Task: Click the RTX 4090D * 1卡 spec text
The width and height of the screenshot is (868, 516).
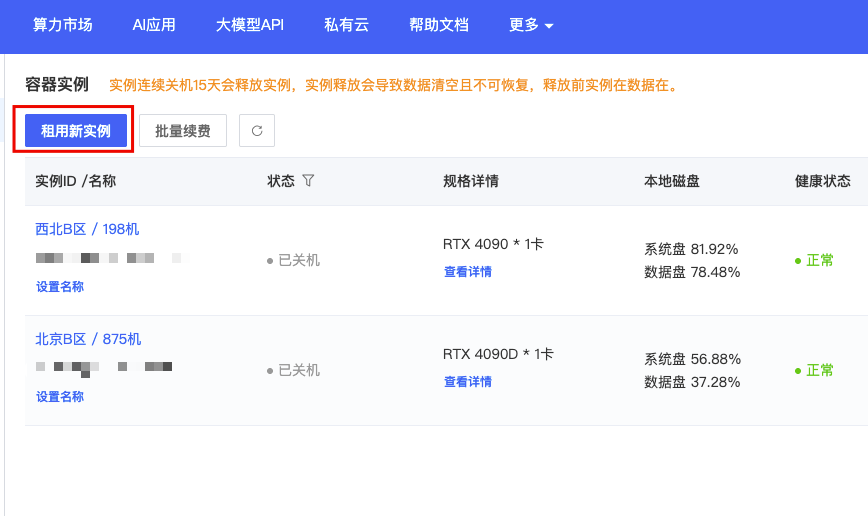Action: coord(498,354)
